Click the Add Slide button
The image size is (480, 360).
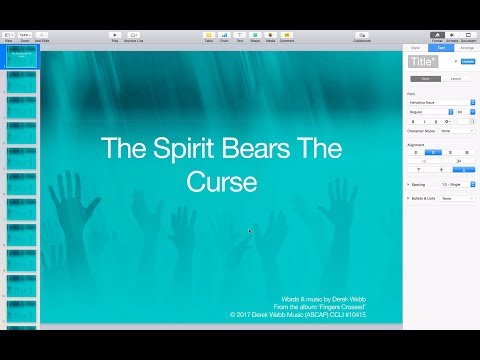tap(42, 35)
